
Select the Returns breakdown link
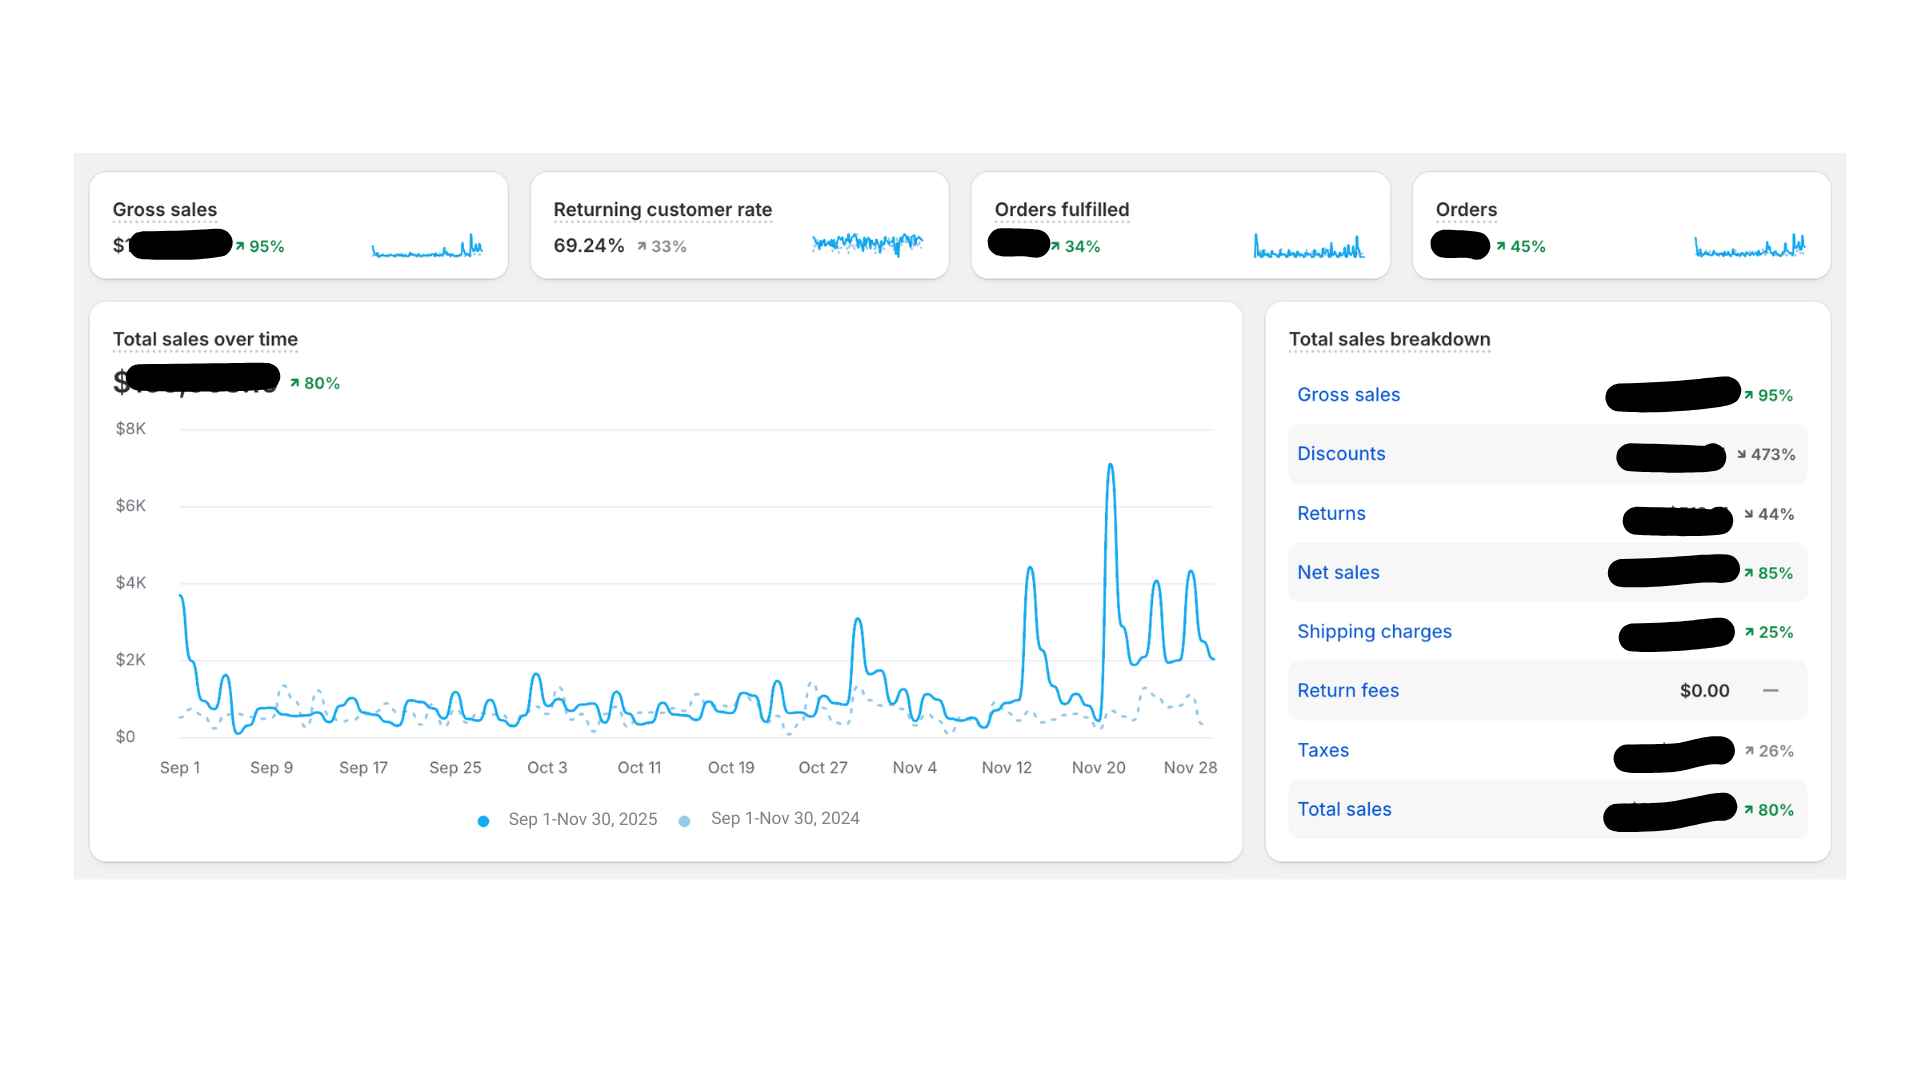tap(1331, 514)
